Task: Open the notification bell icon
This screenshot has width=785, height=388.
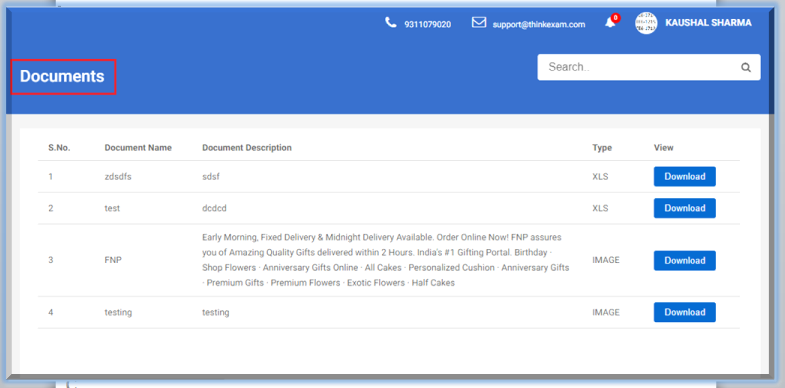Action: tap(610, 23)
